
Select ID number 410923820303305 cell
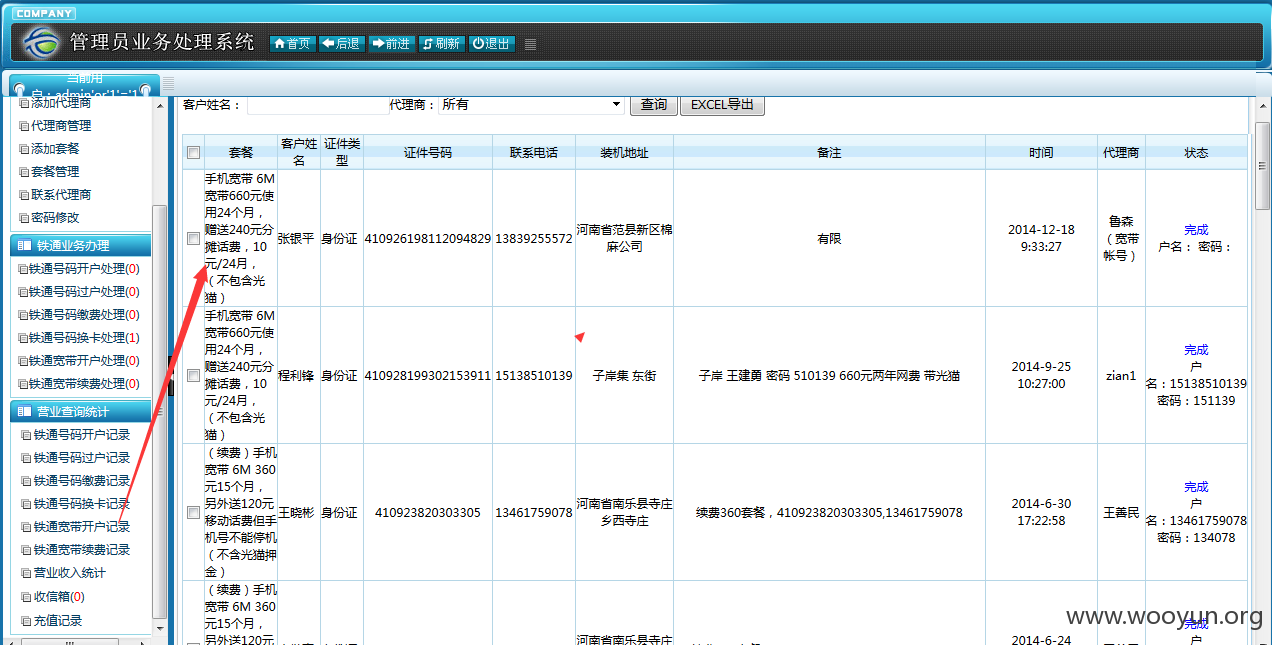click(428, 513)
